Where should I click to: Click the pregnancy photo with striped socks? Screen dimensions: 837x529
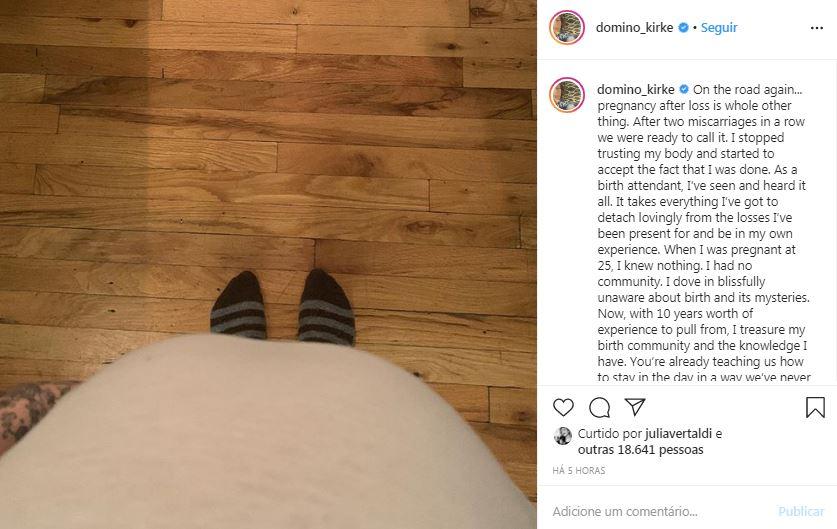(268, 264)
